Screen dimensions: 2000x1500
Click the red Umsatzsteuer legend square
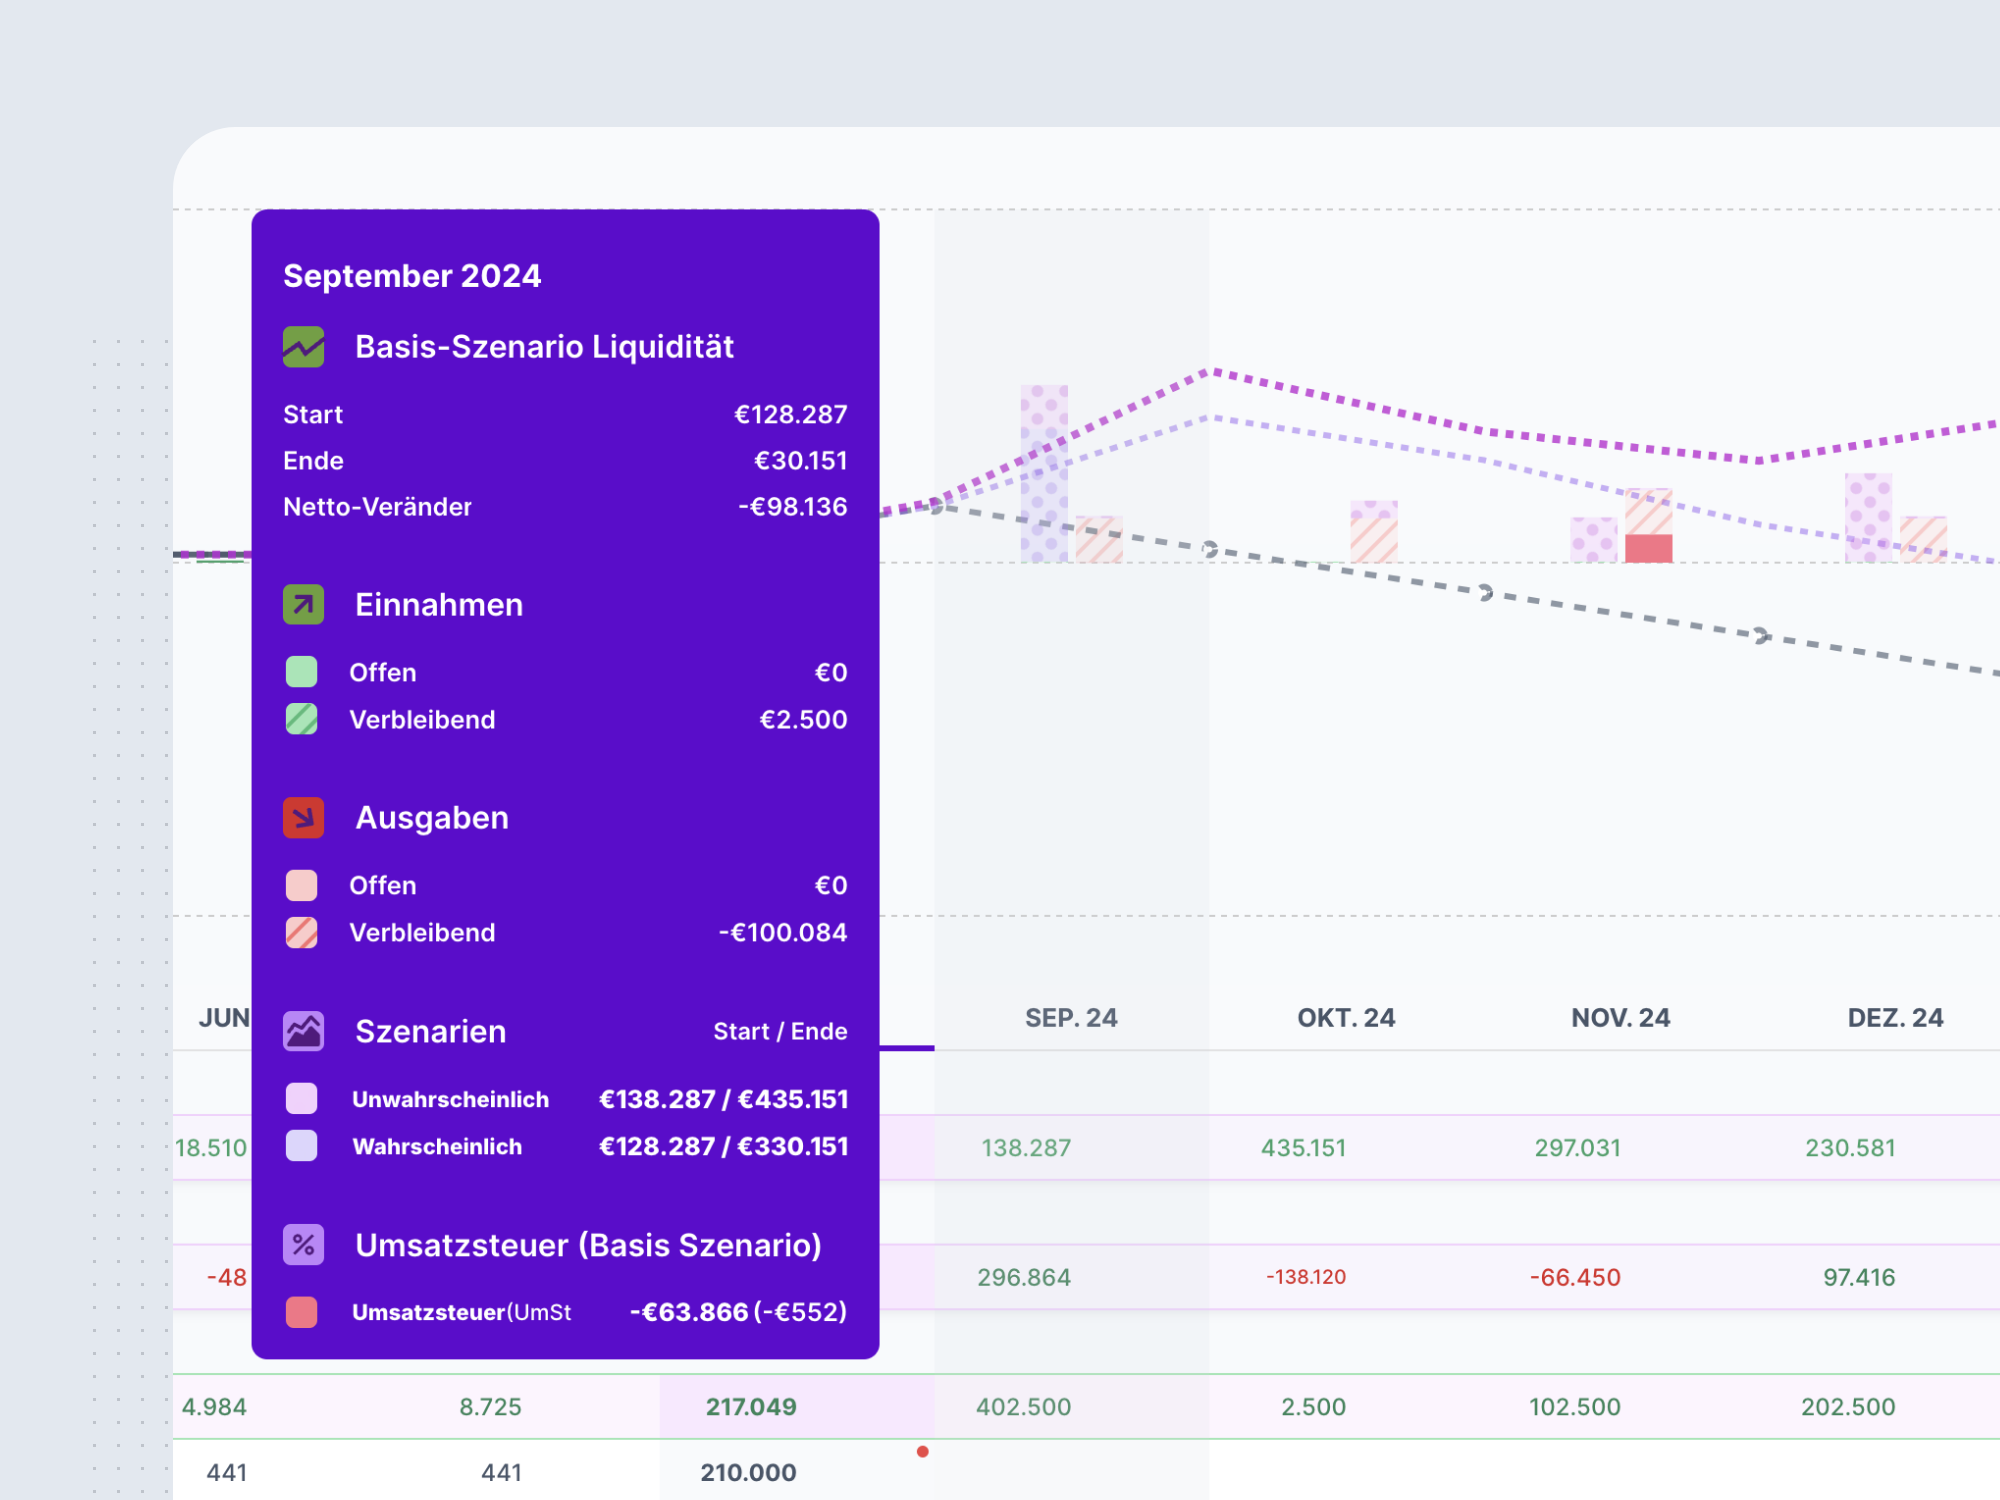point(302,1312)
